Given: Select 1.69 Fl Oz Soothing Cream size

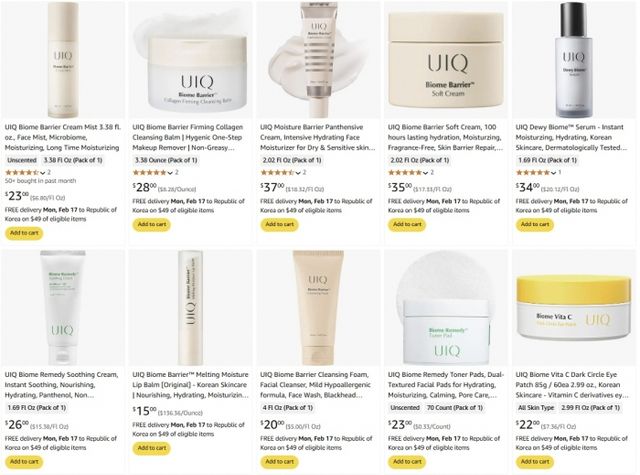Looking at the screenshot, I should (x=37, y=408).
